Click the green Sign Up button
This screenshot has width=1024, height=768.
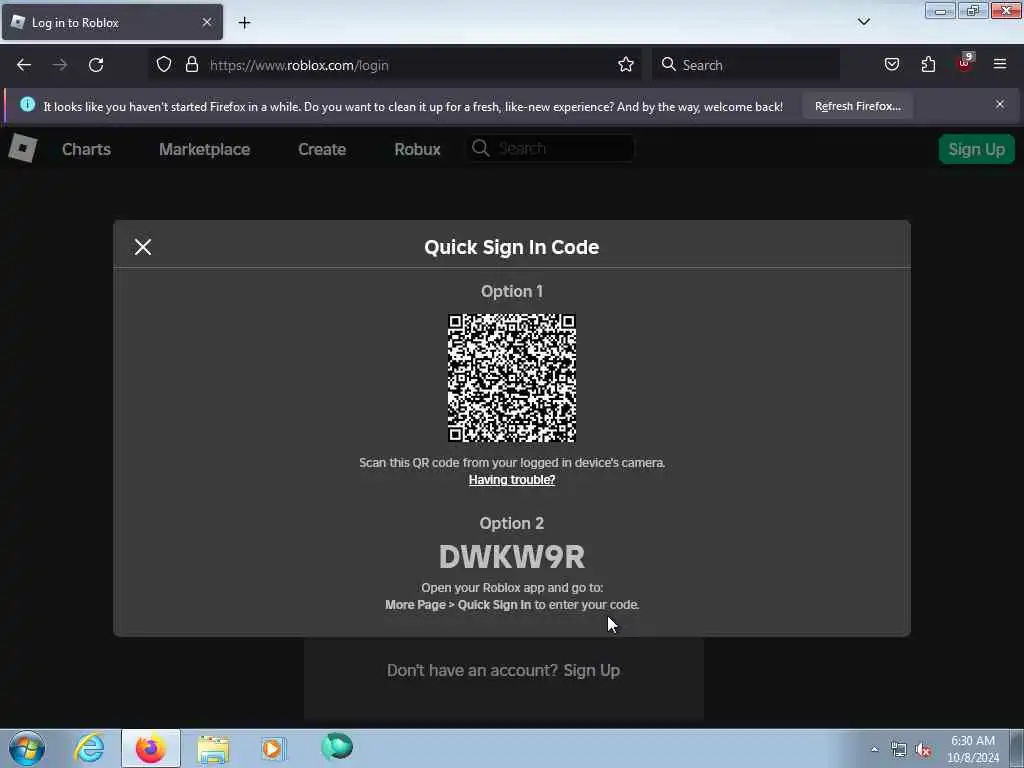tap(976, 149)
